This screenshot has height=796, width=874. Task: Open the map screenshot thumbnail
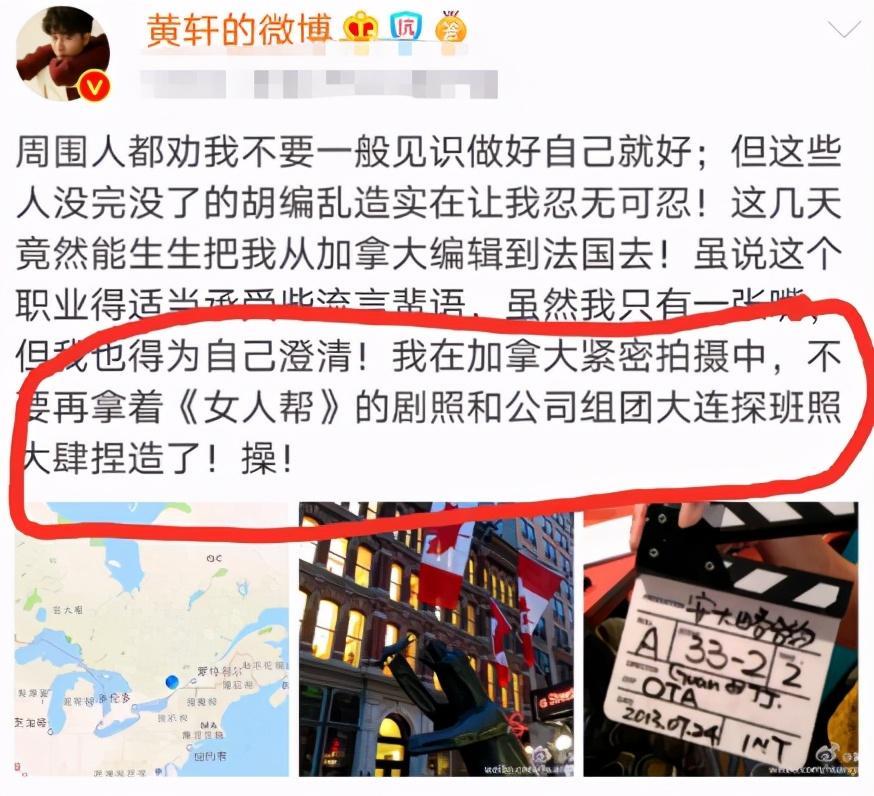tap(152, 639)
